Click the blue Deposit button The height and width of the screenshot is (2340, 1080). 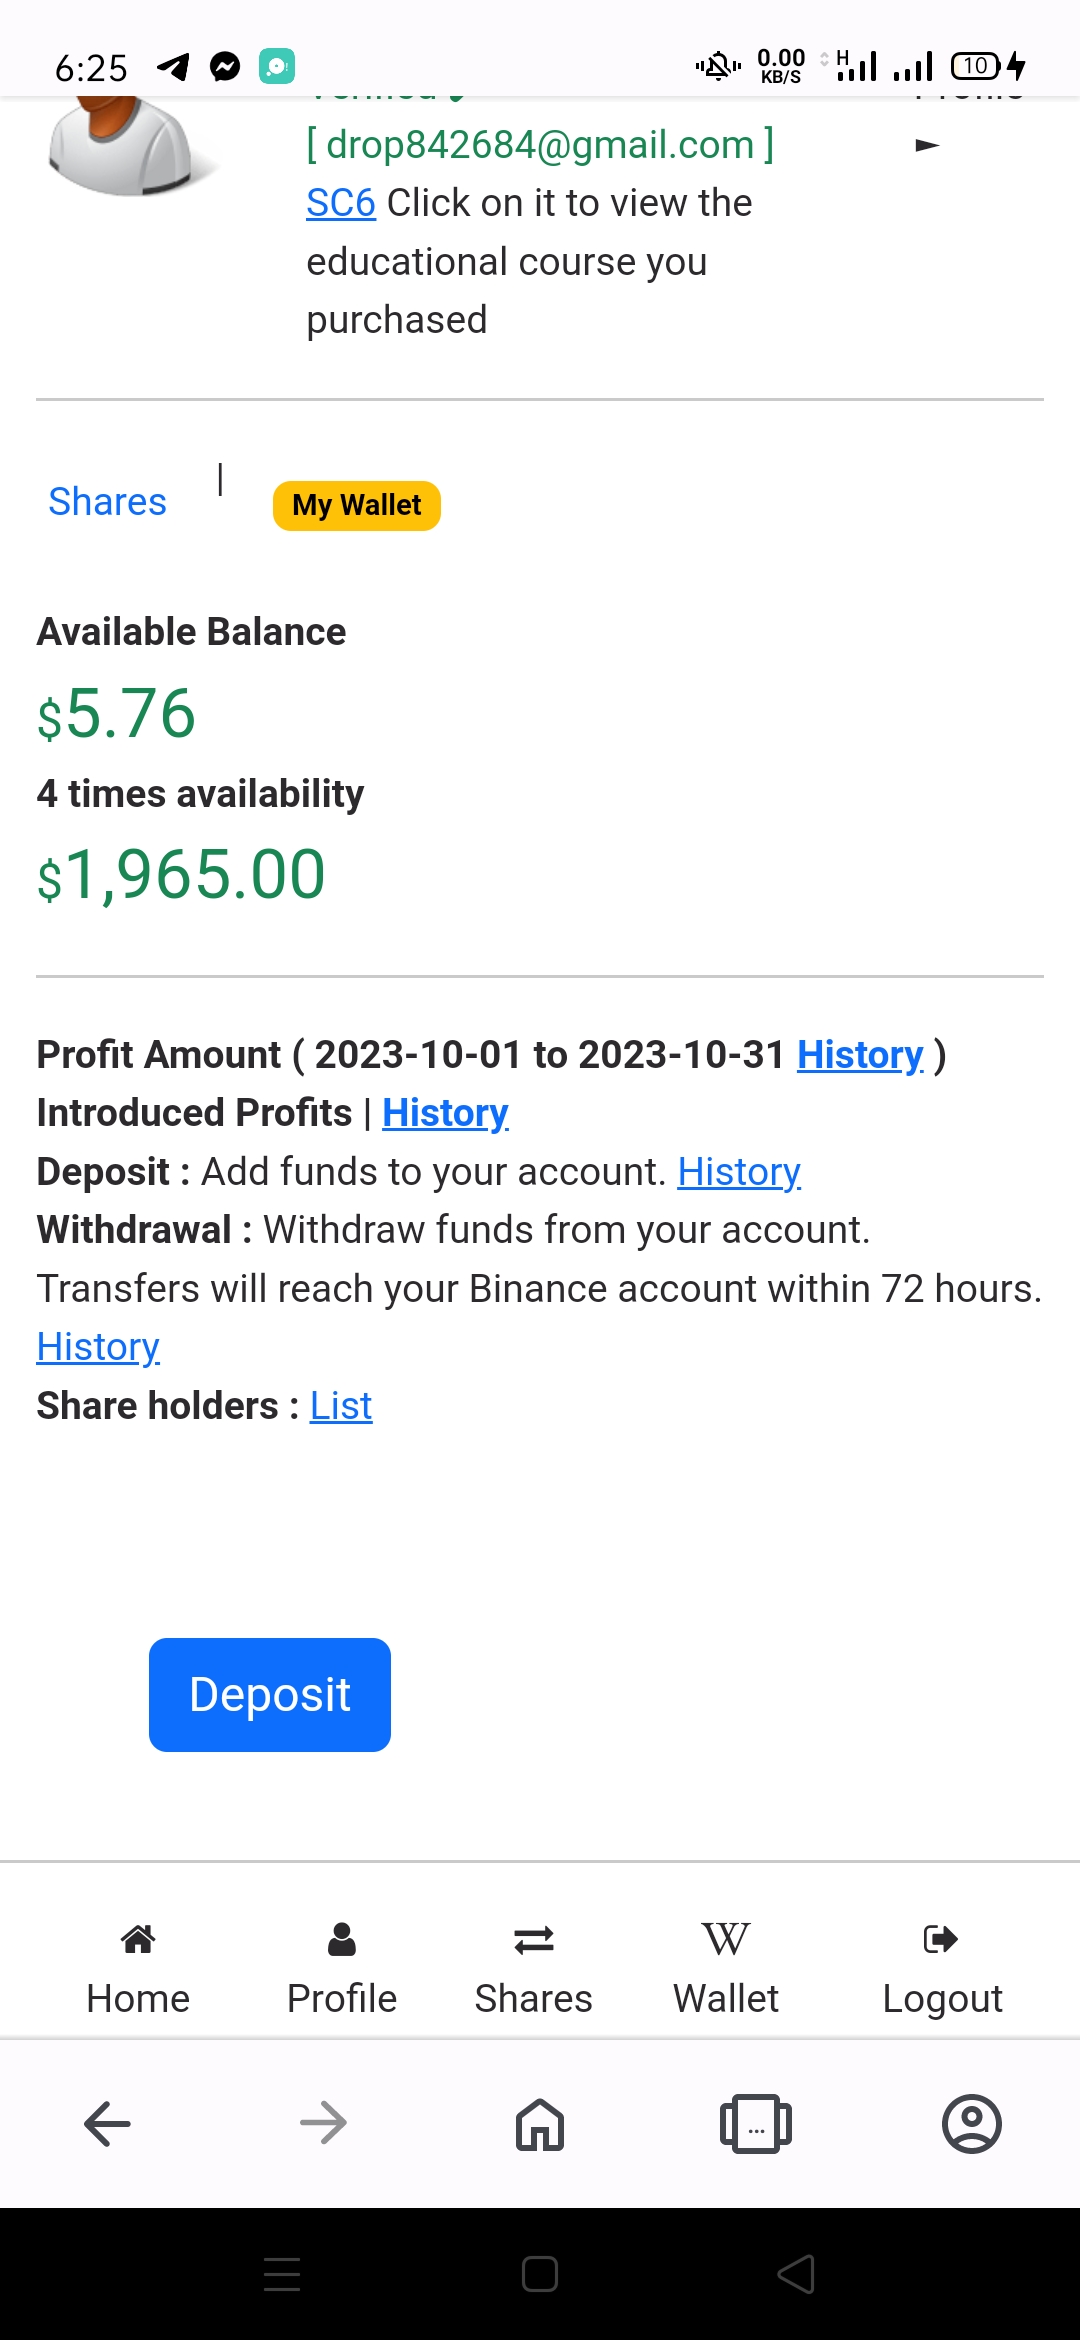[270, 1695]
